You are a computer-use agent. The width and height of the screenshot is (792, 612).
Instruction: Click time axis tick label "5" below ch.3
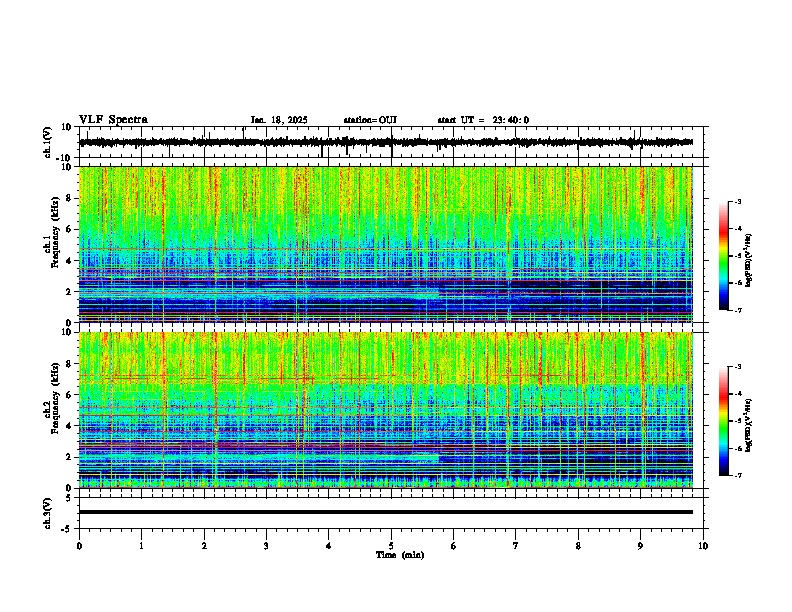pos(391,546)
